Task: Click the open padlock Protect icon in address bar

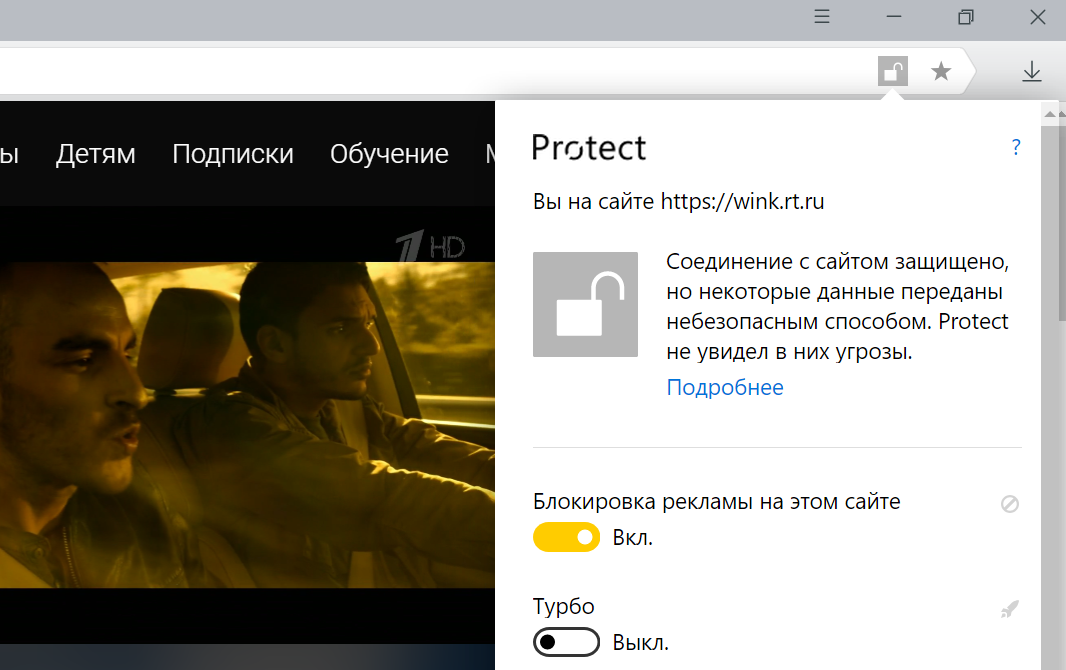Action: click(893, 71)
